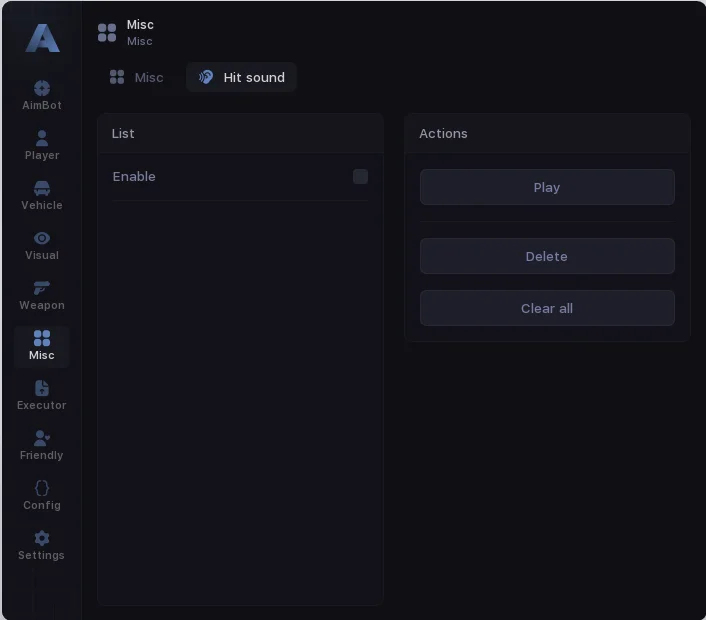Open the Vehicle car icon

tap(42, 188)
